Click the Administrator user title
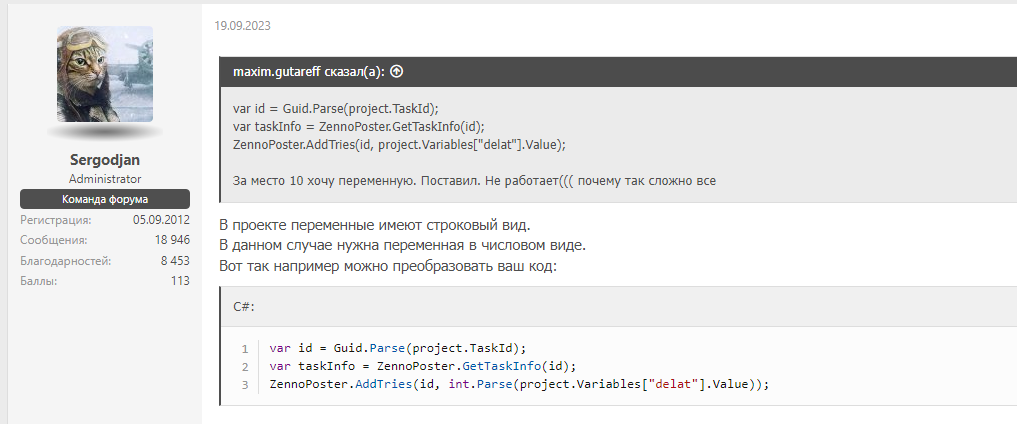The image size is (1017, 424). [105, 178]
